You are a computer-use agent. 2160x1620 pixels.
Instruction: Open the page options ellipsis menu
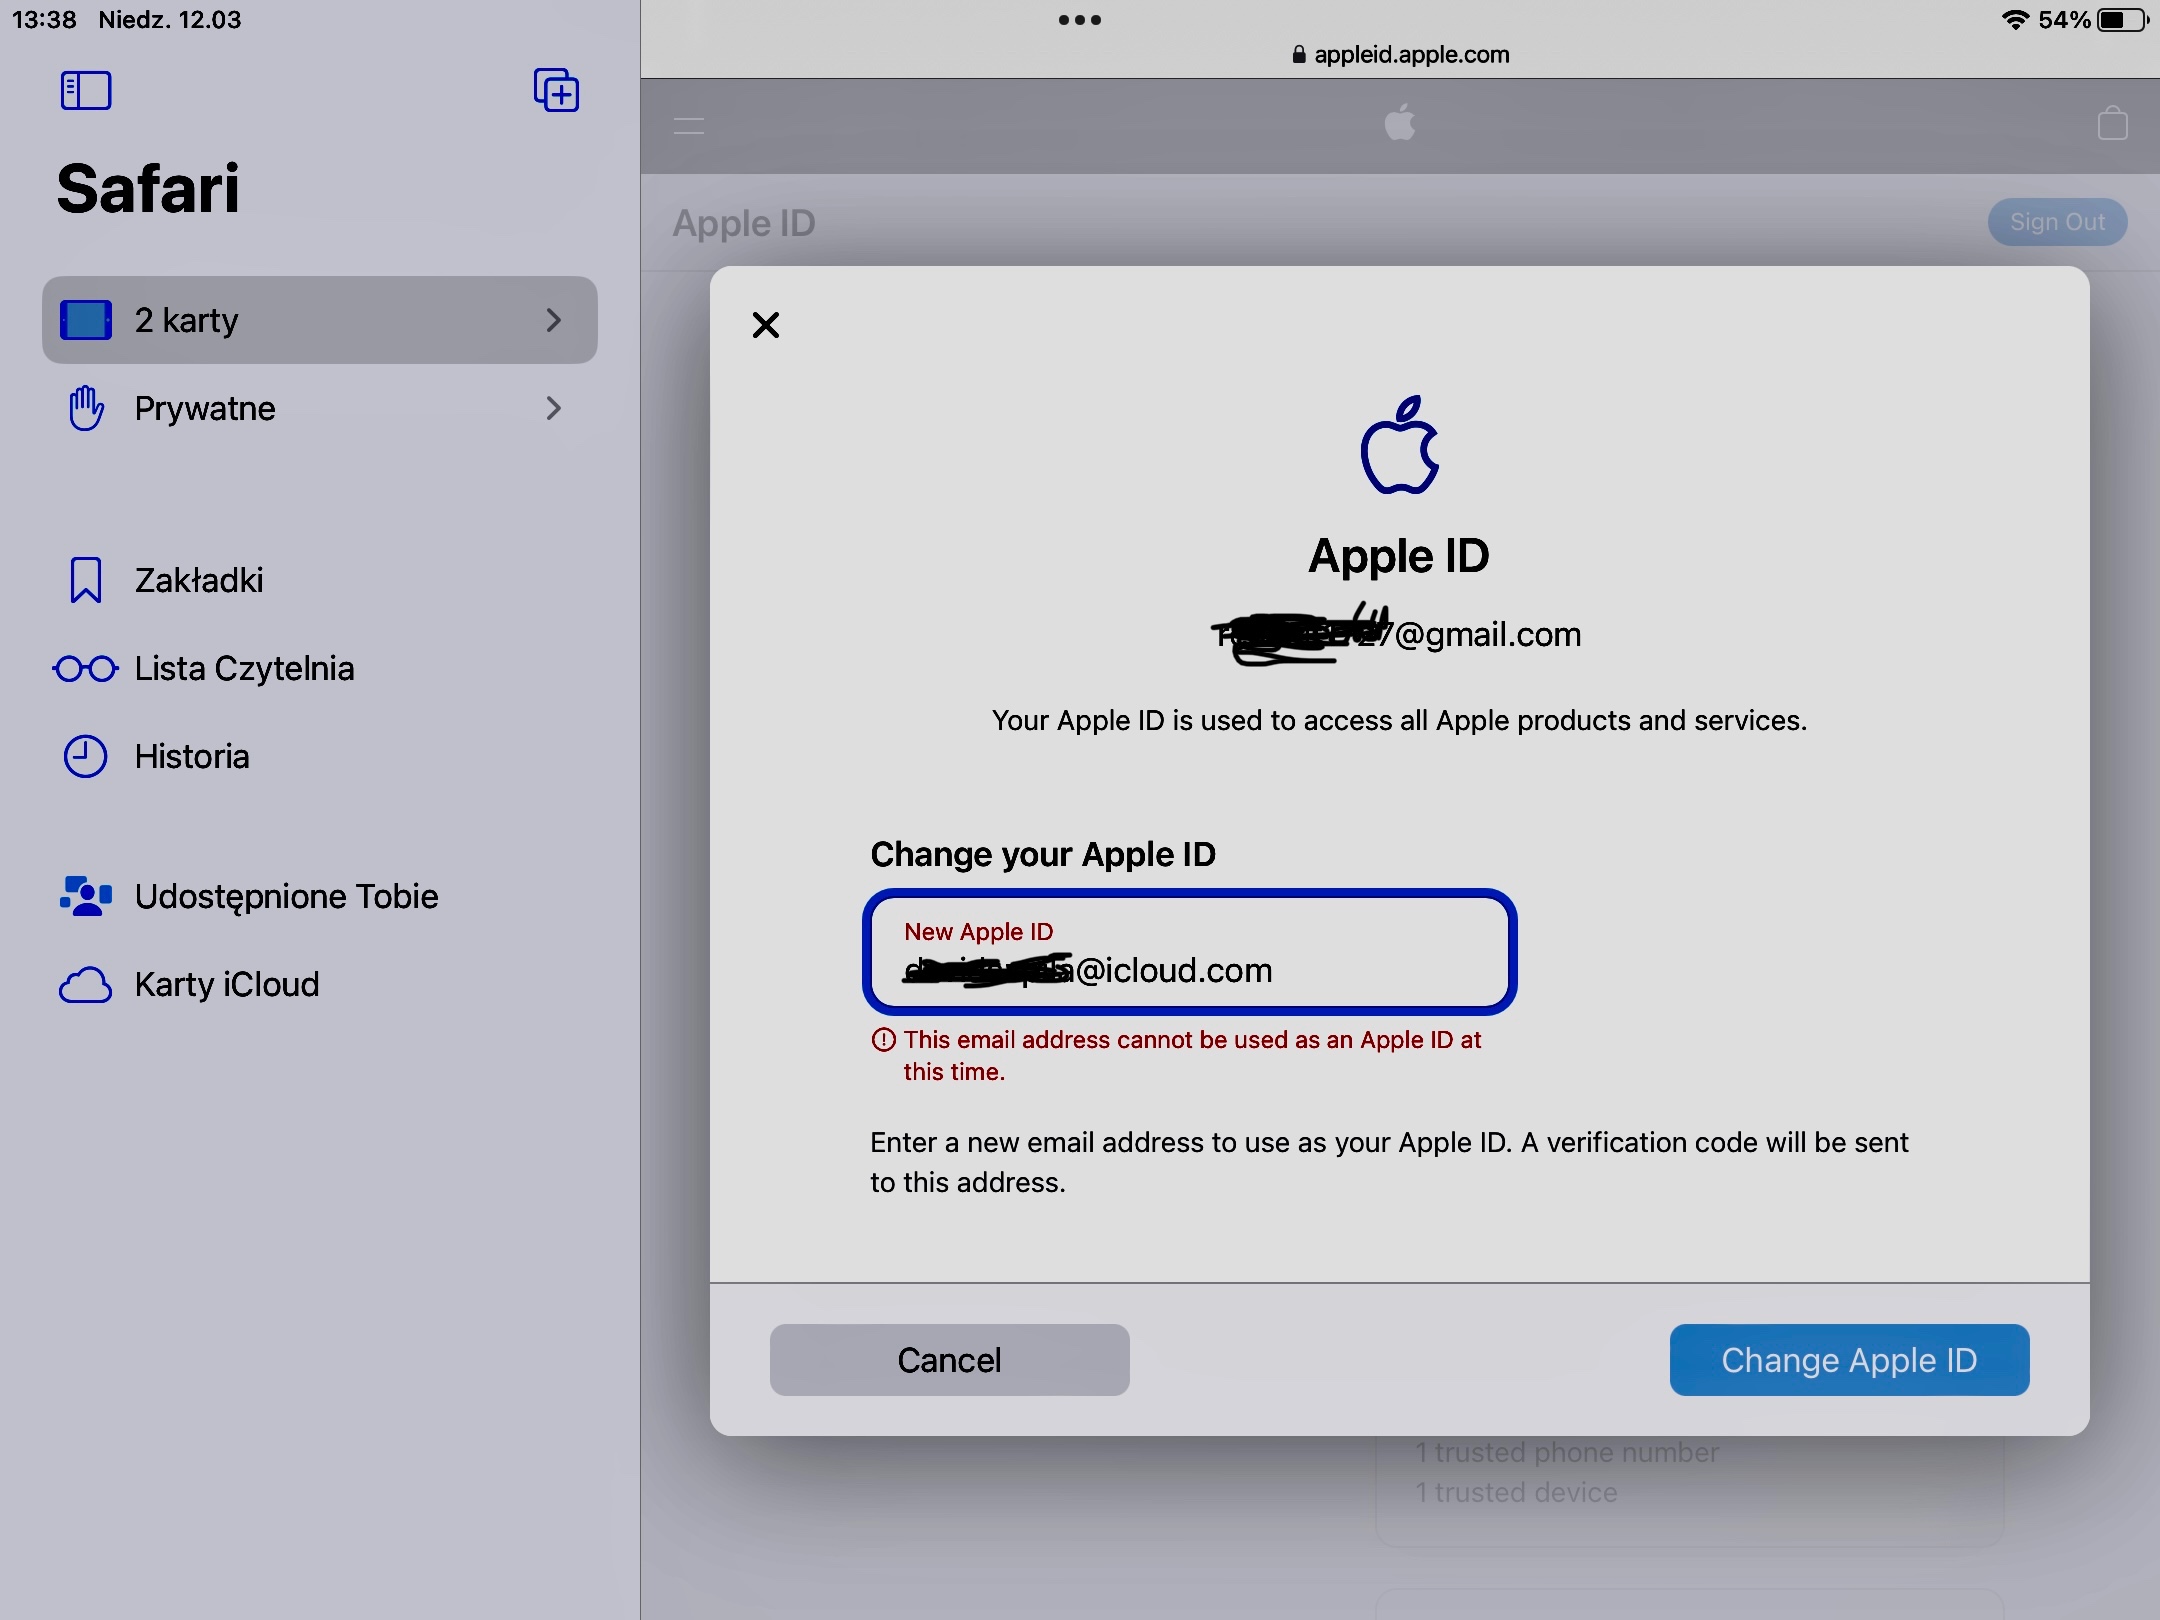(1079, 20)
